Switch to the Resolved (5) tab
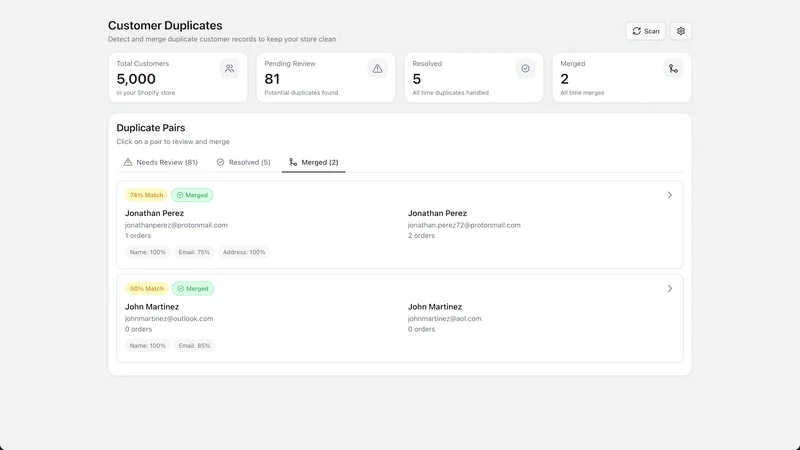The height and width of the screenshot is (450, 800). pos(243,162)
